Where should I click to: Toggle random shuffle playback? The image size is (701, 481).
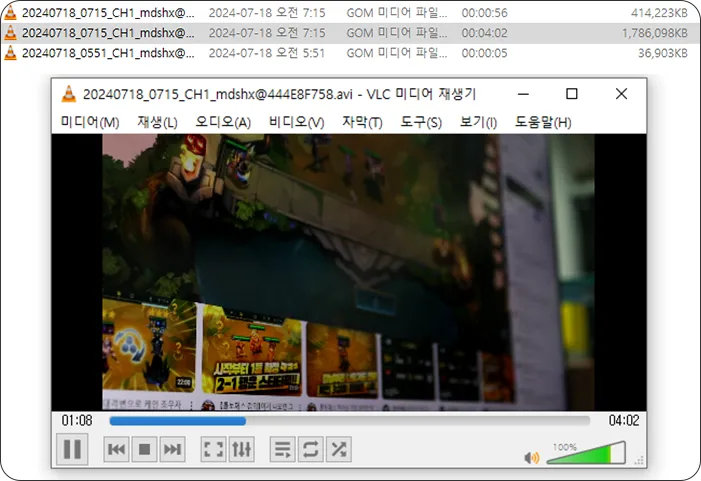pos(340,450)
